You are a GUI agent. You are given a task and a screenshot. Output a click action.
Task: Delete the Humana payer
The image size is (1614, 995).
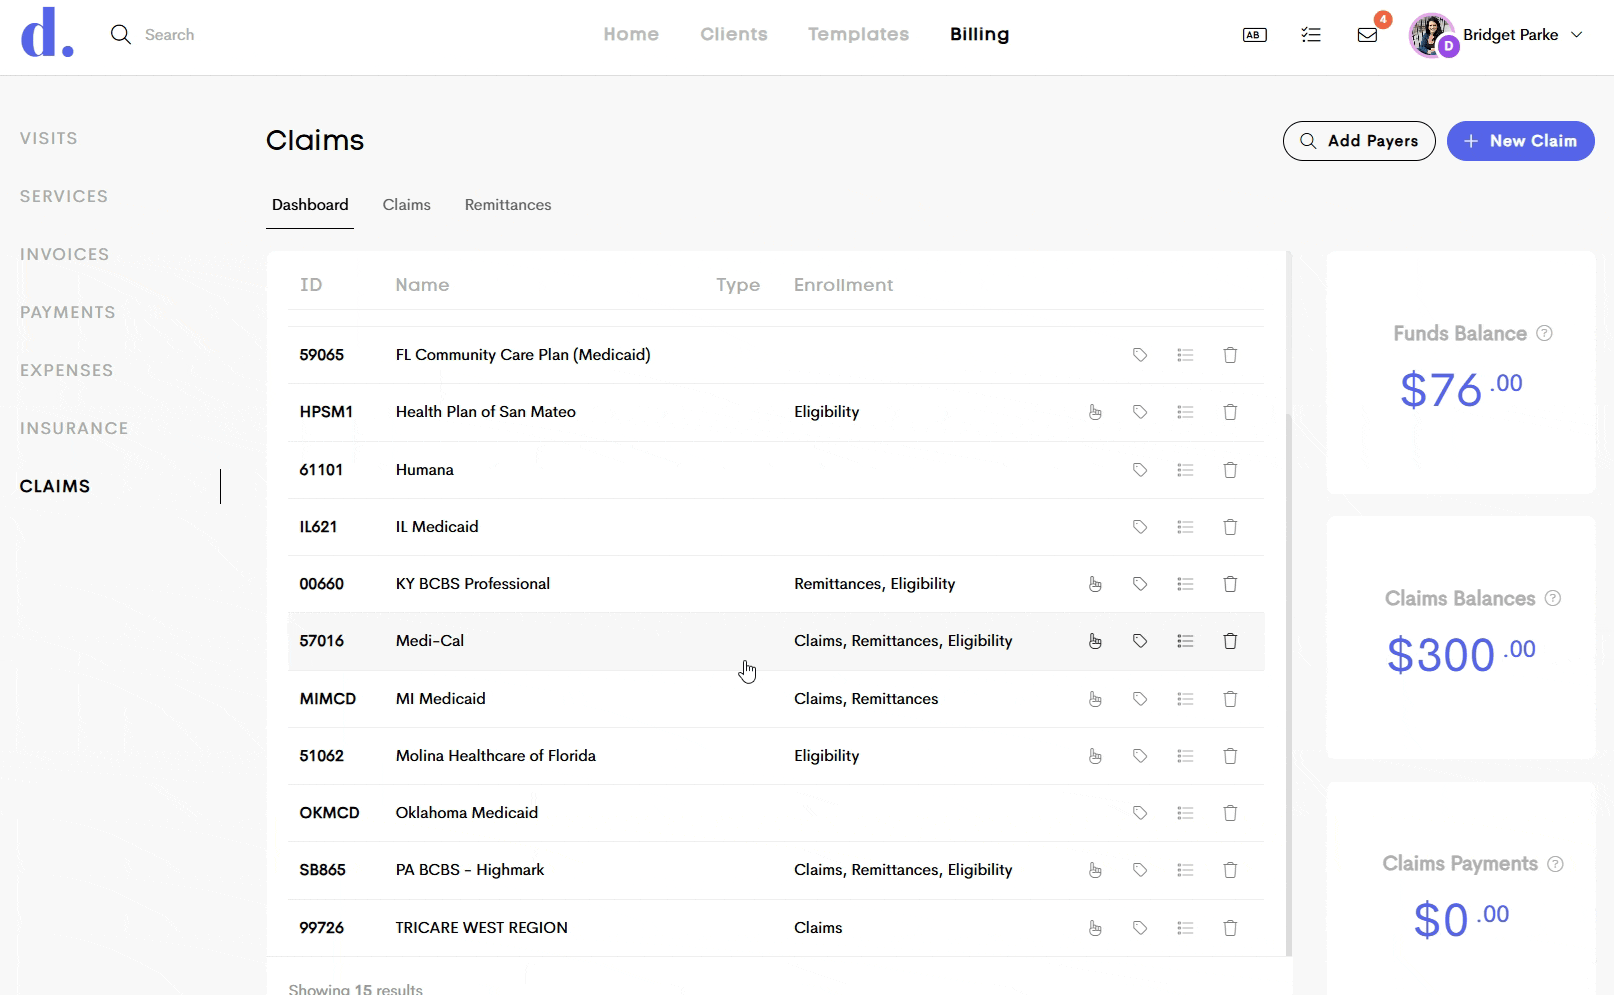[1230, 470]
